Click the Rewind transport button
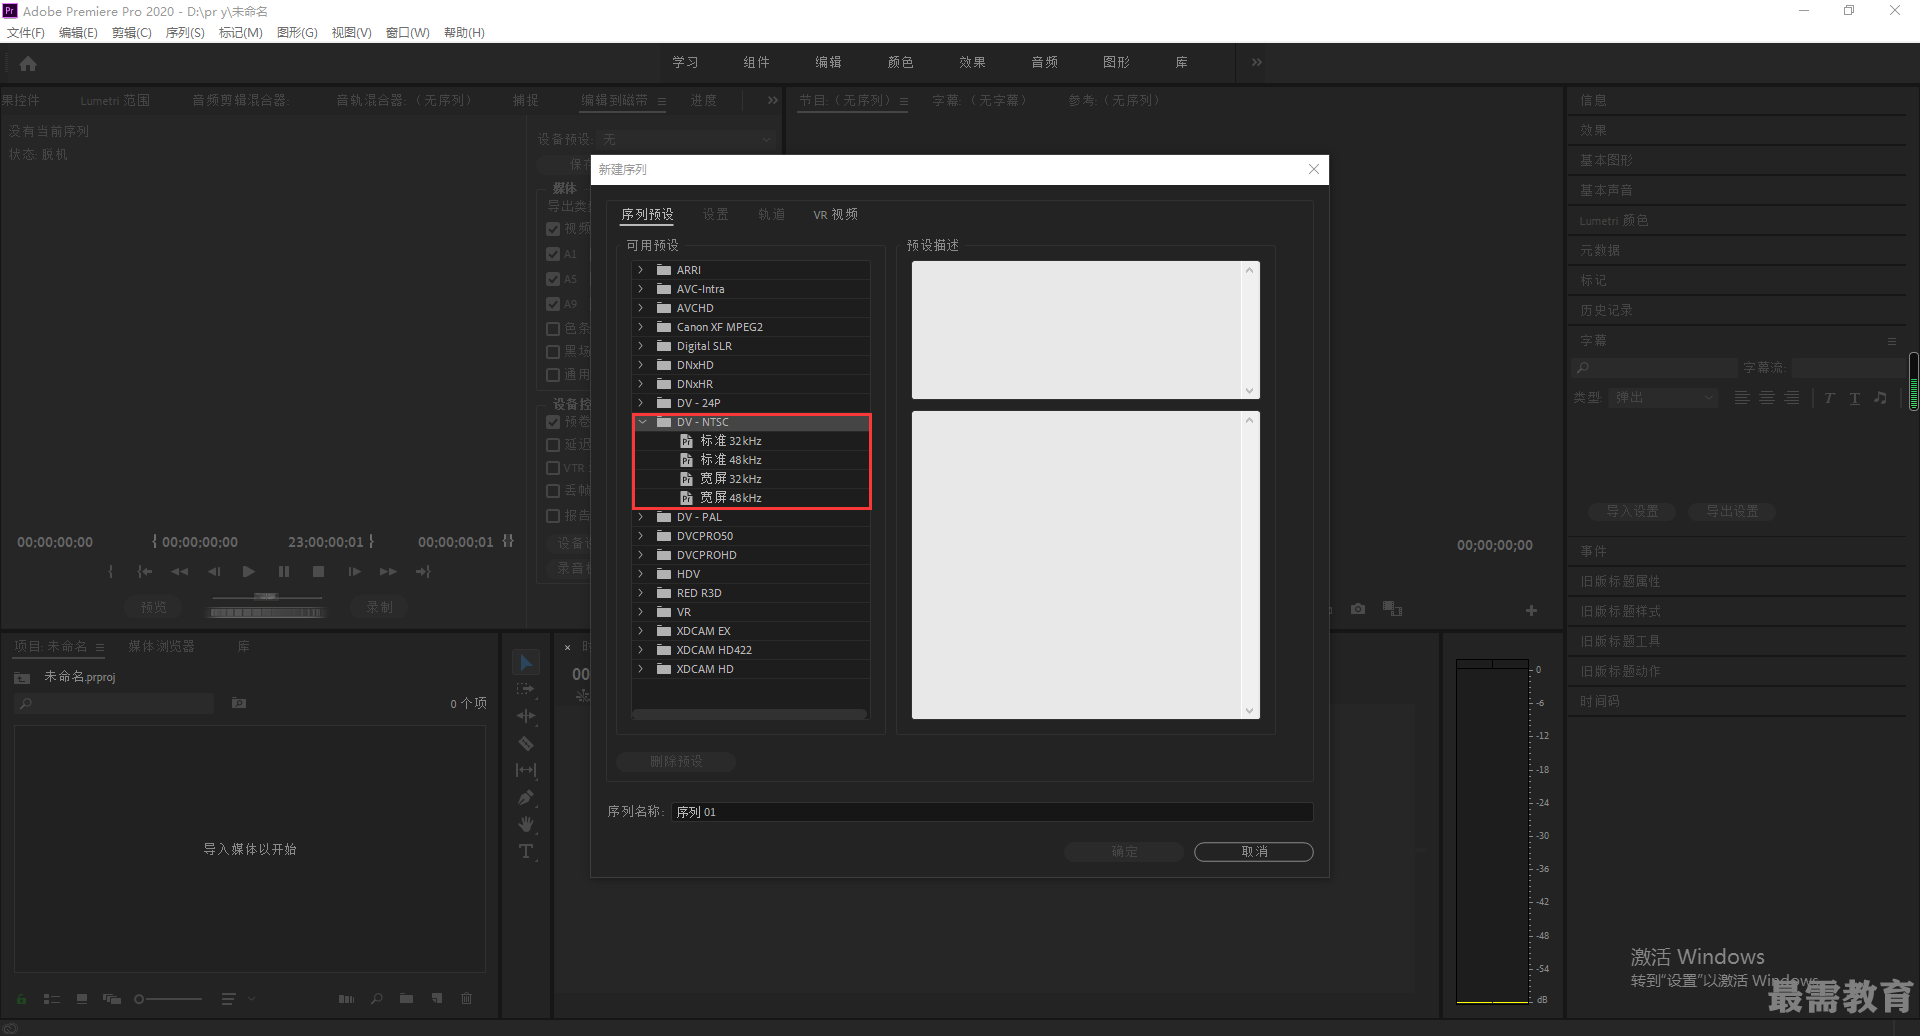The height and width of the screenshot is (1036, 1920). (180, 571)
